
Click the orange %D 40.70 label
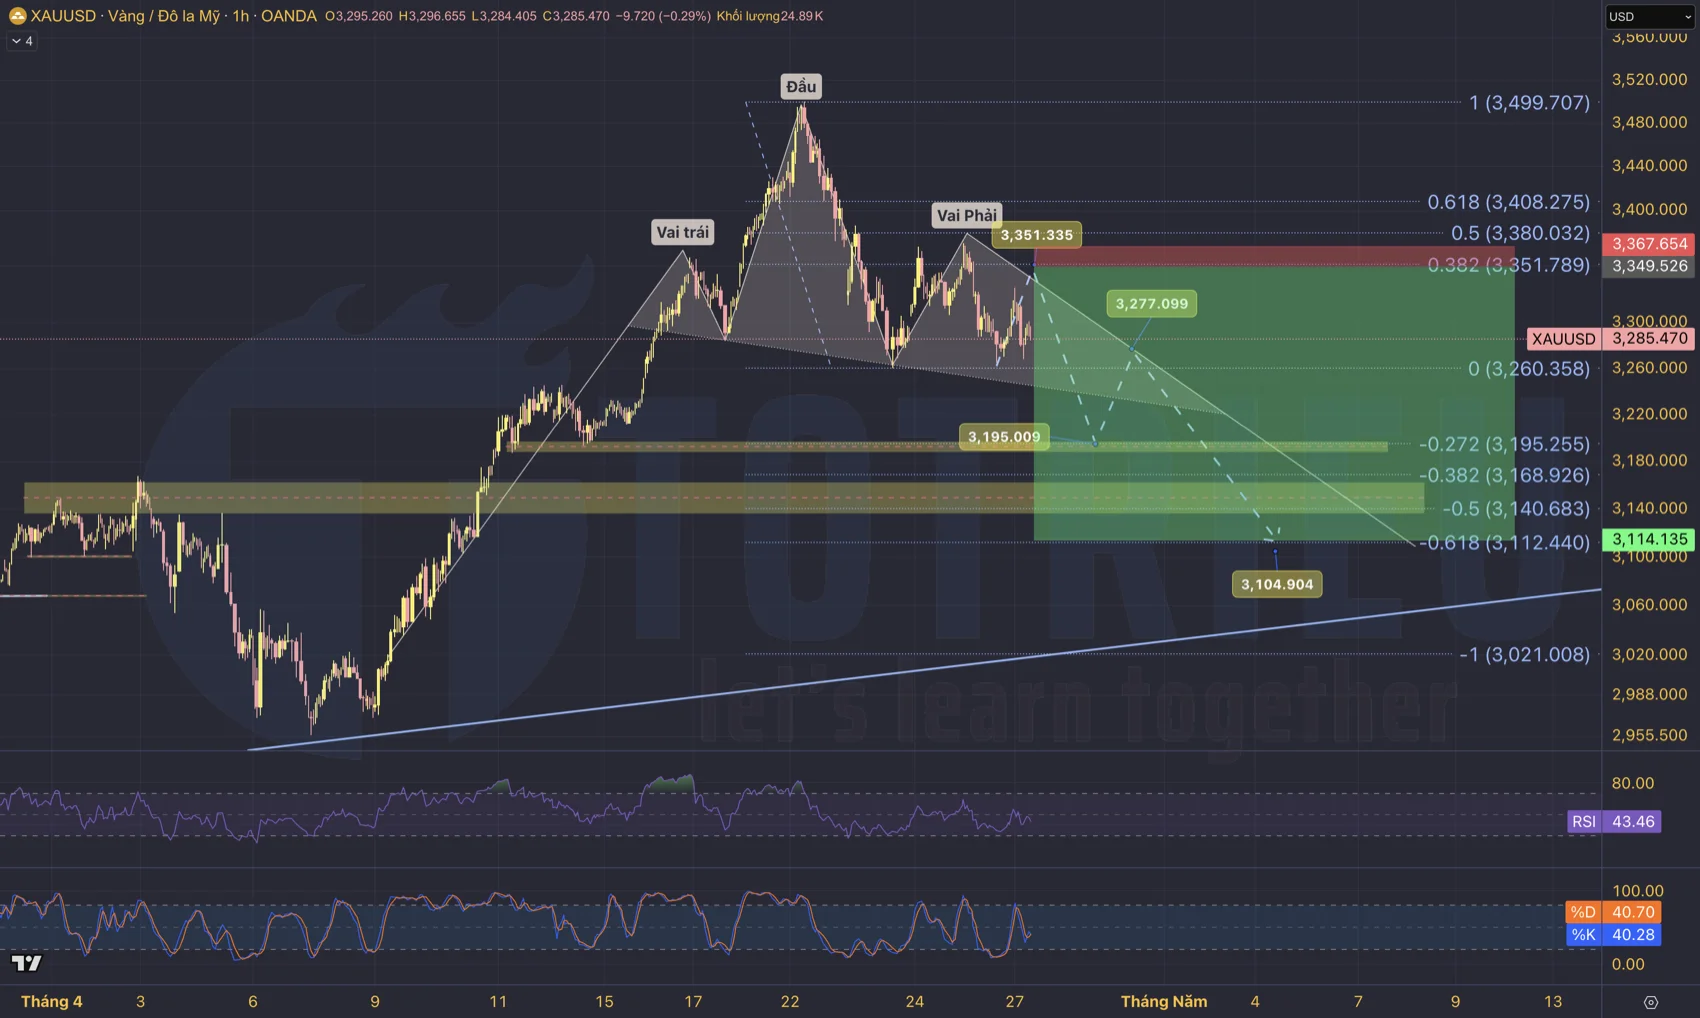coord(1614,912)
